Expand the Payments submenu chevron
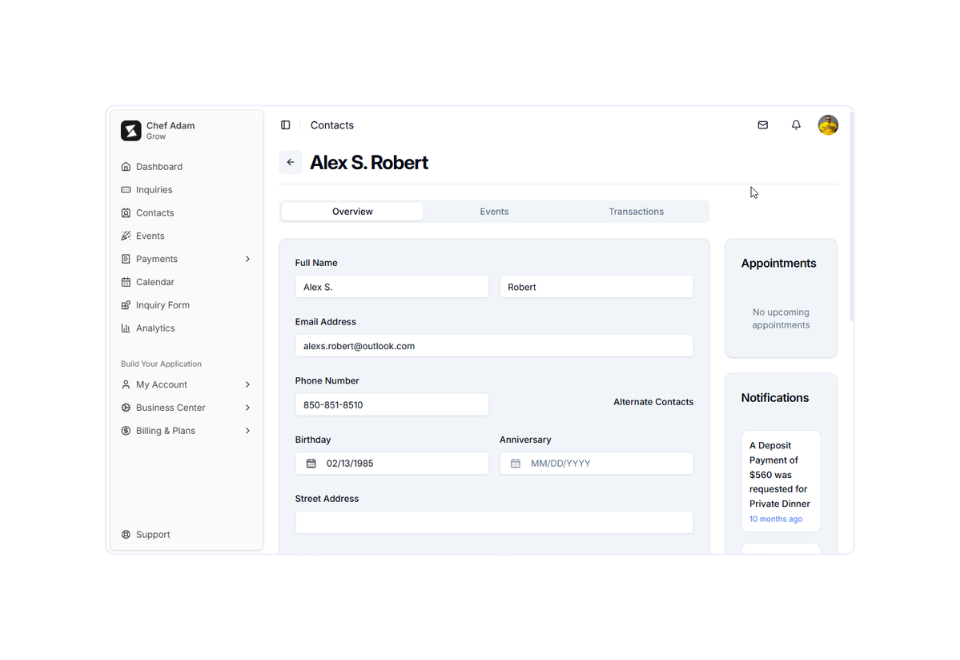This screenshot has width=960, height=660. tap(247, 259)
